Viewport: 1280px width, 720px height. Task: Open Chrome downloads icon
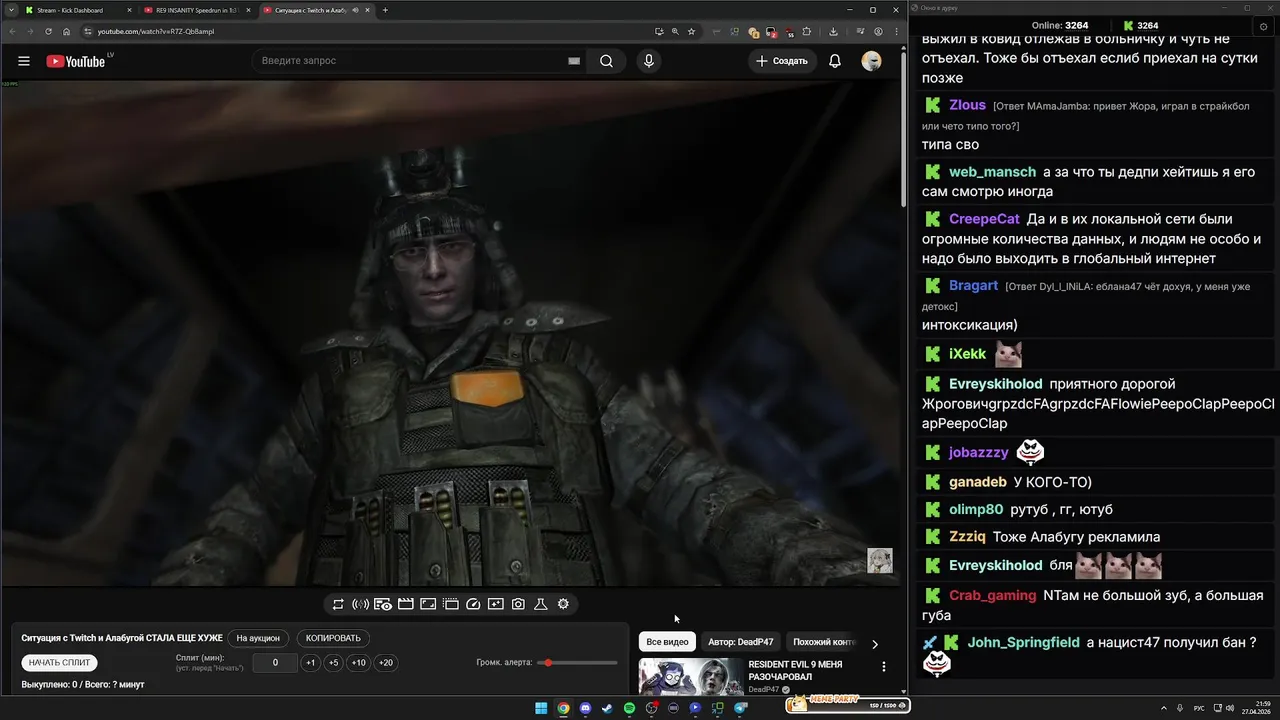(833, 31)
